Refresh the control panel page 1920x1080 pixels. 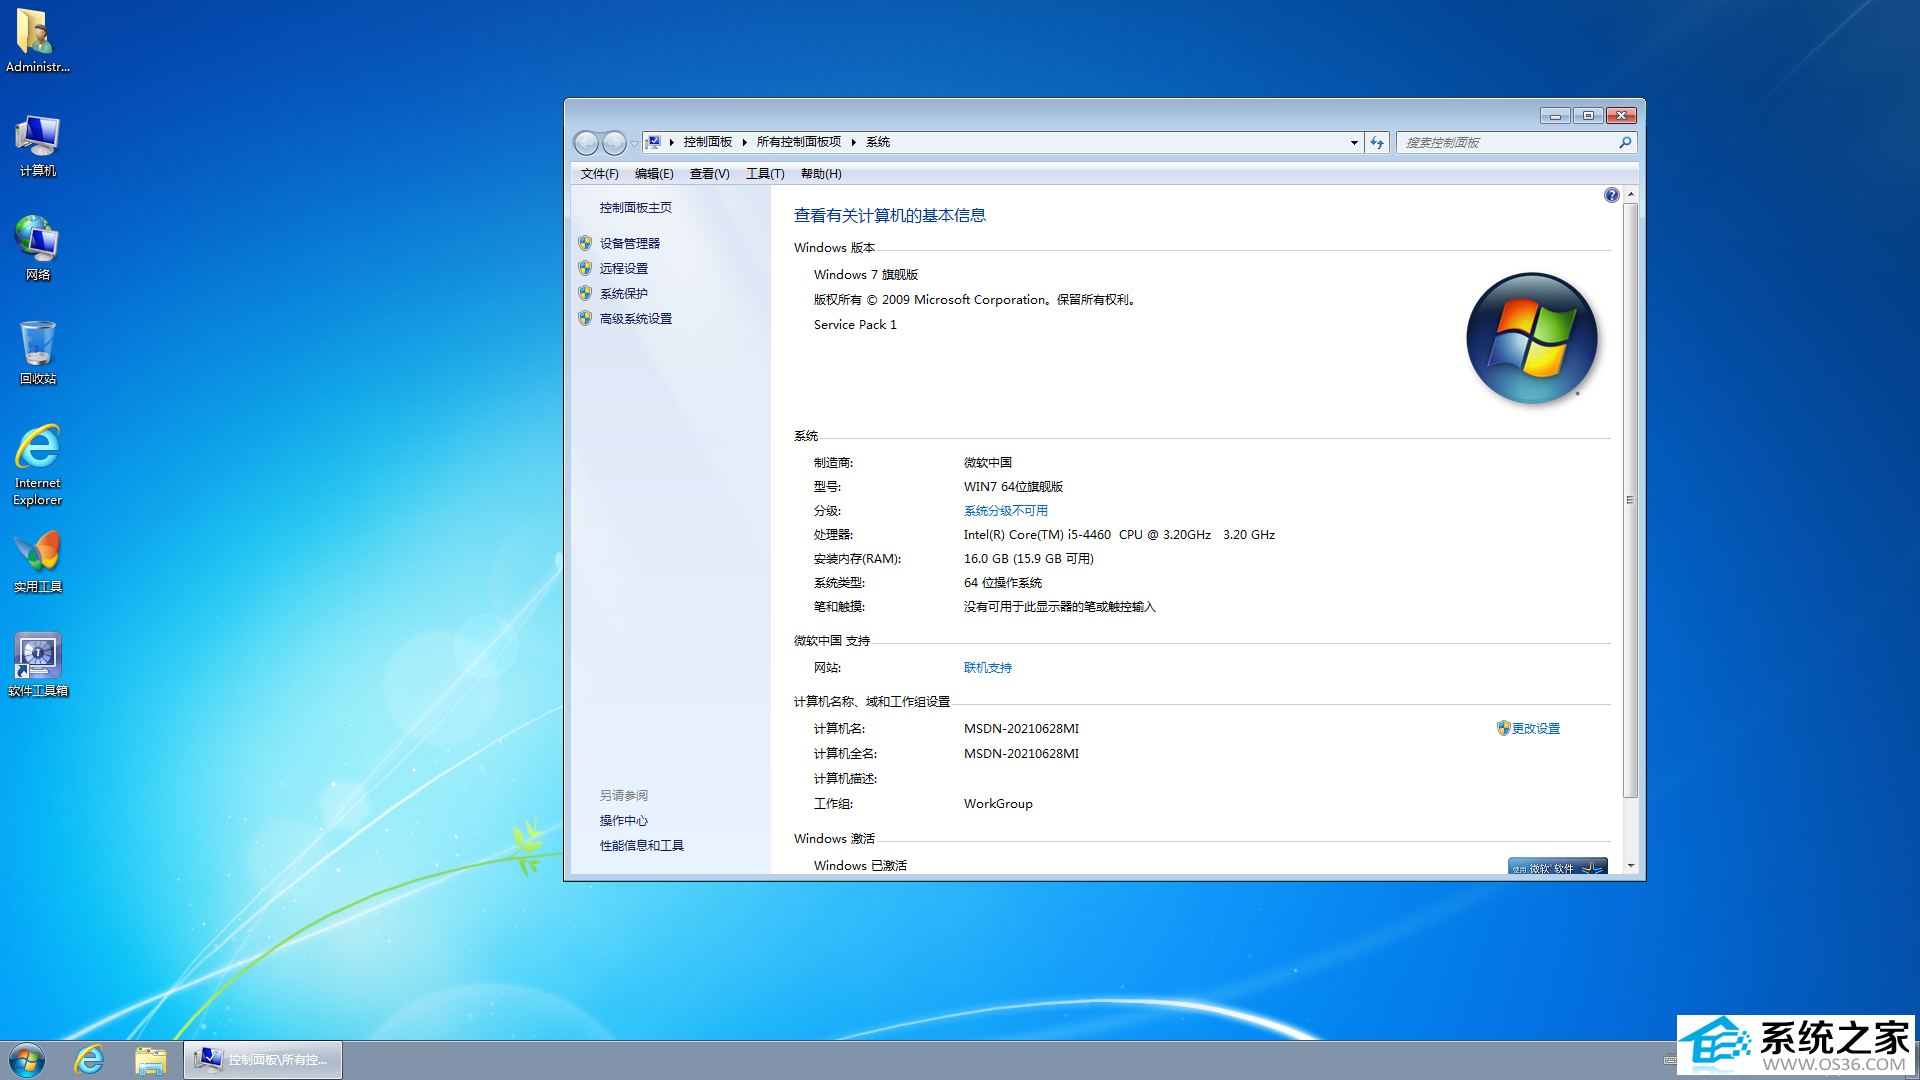(1377, 143)
